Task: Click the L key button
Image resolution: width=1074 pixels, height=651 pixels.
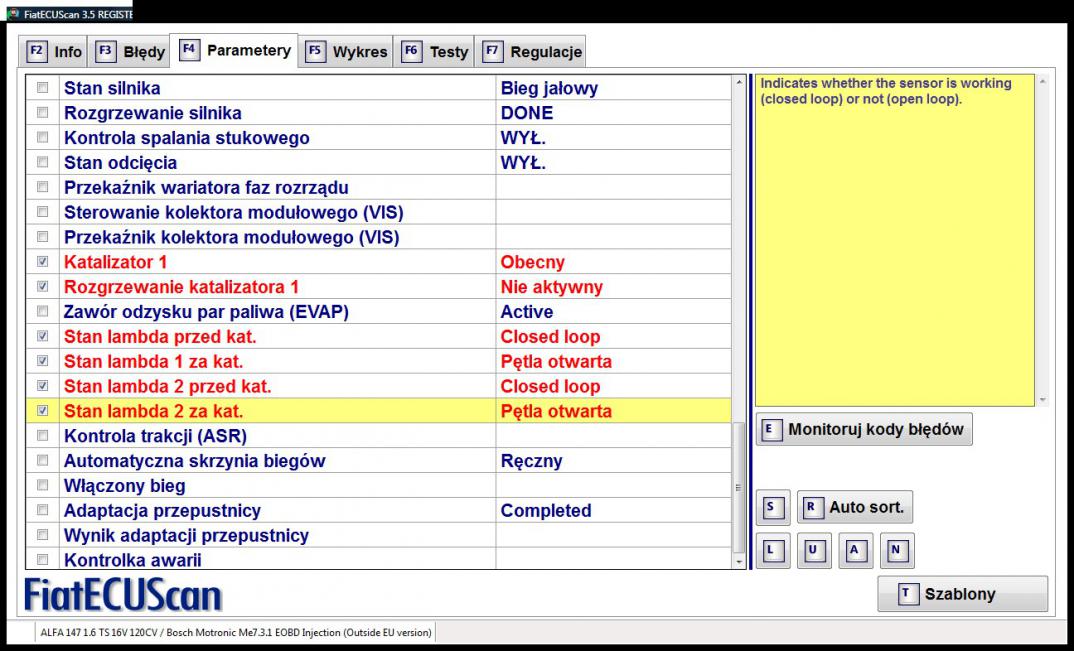Action: pyautogui.click(x=773, y=550)
